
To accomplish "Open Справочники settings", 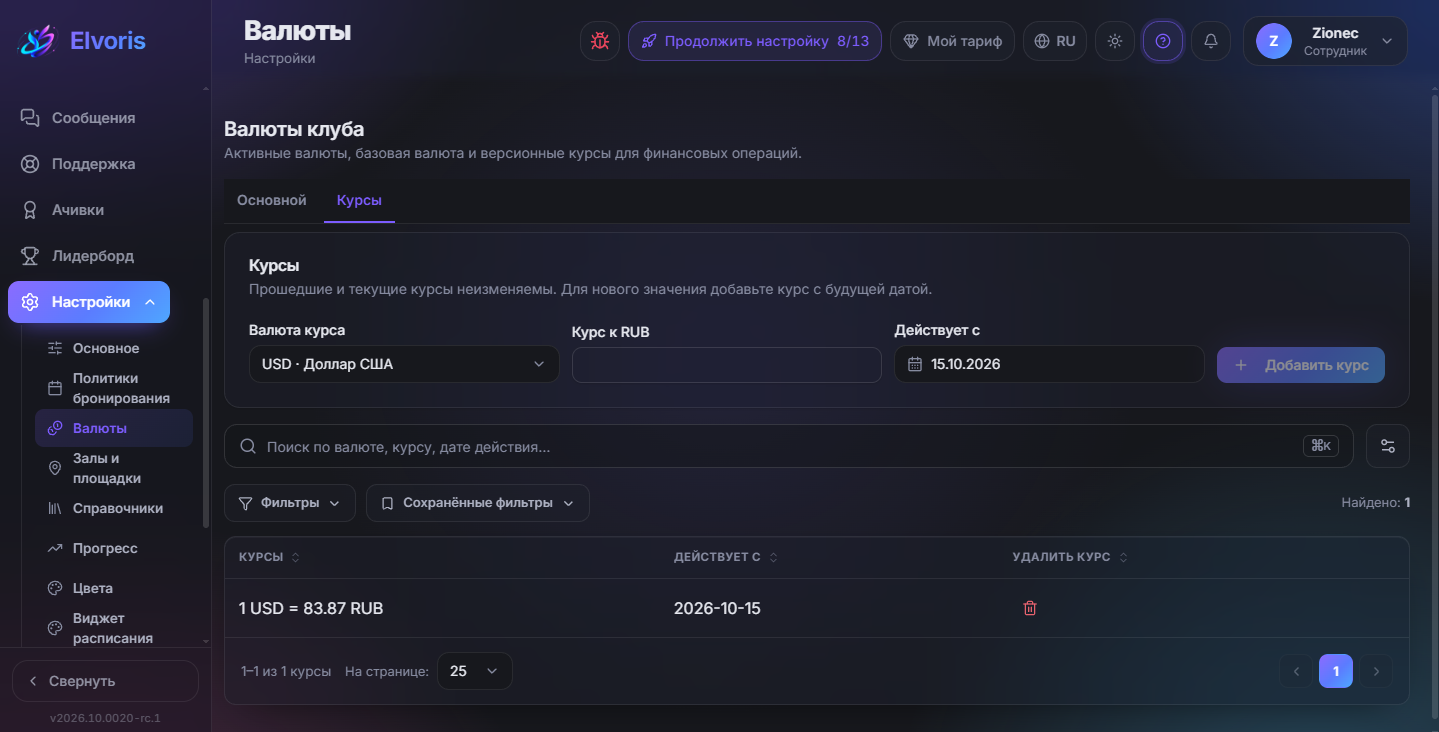I will (114, 508).
